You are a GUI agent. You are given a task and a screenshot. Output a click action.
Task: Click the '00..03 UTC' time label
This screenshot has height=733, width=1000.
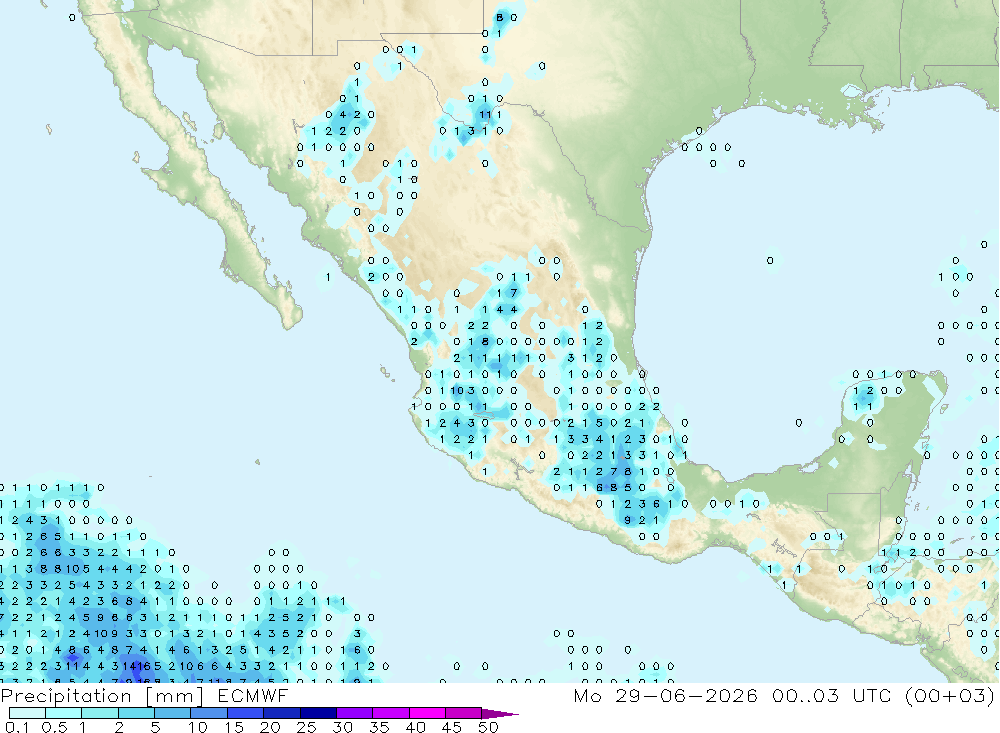[x=832, y=695]
